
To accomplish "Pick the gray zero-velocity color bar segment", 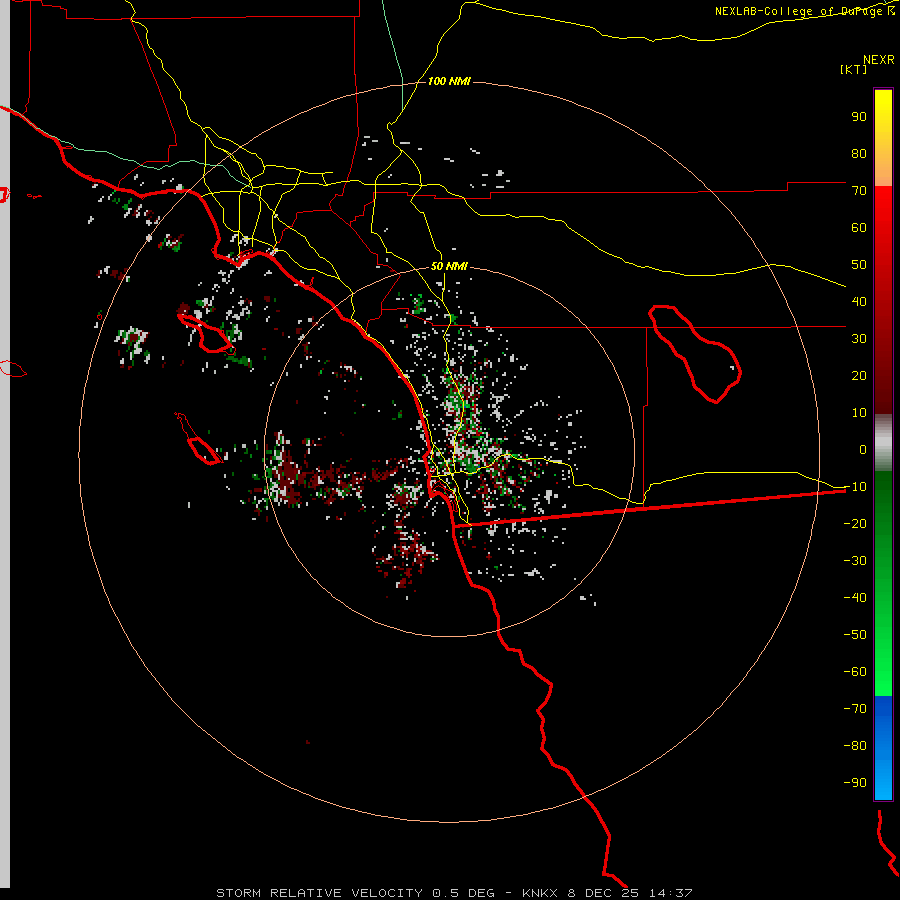I will point(883,442).
